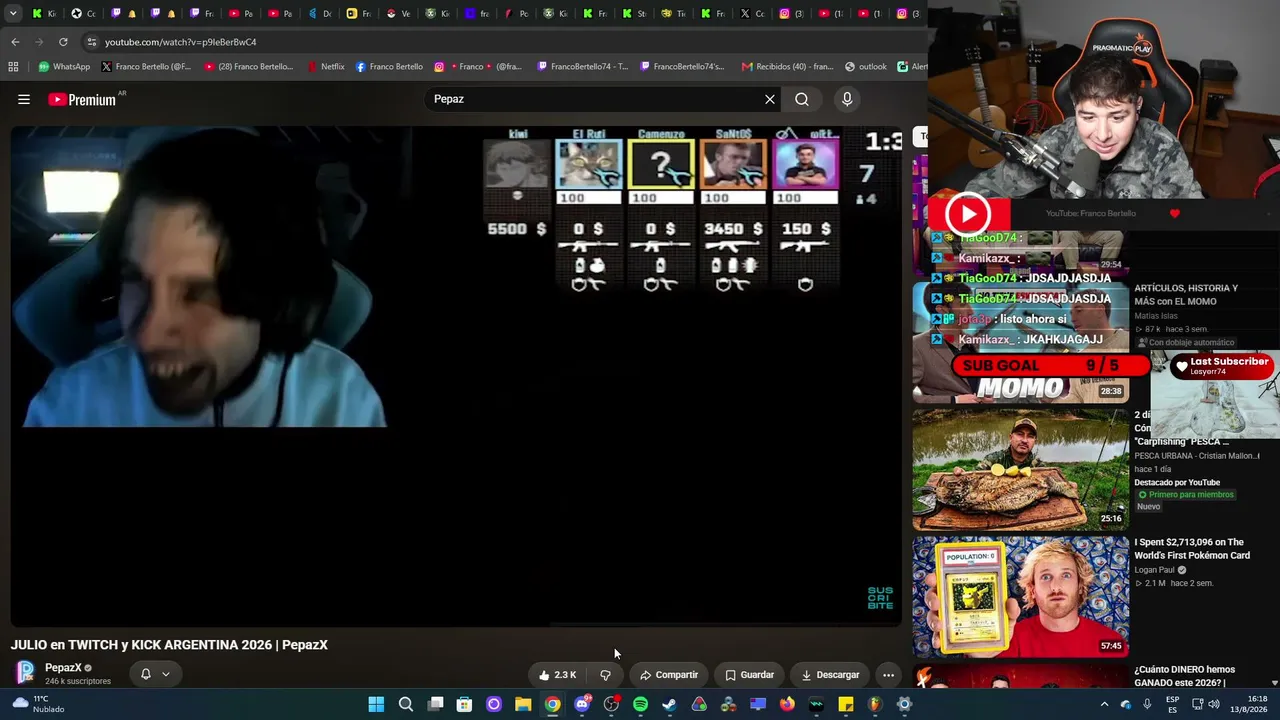
Task: Open PepazX channel name link
Action: click(63, 668)
